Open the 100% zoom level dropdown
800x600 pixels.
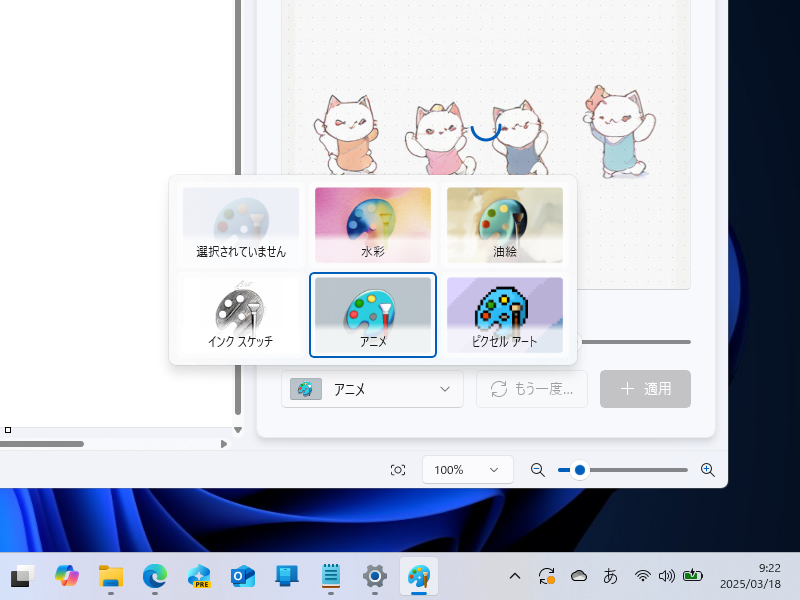click(467, 469)
